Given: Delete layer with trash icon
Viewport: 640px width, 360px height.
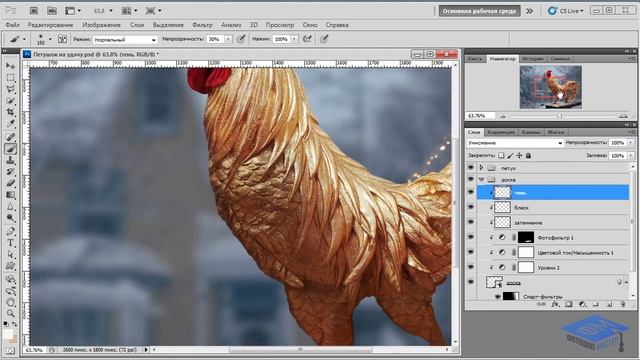Looking at the screenshot, I should click(622, 304).
